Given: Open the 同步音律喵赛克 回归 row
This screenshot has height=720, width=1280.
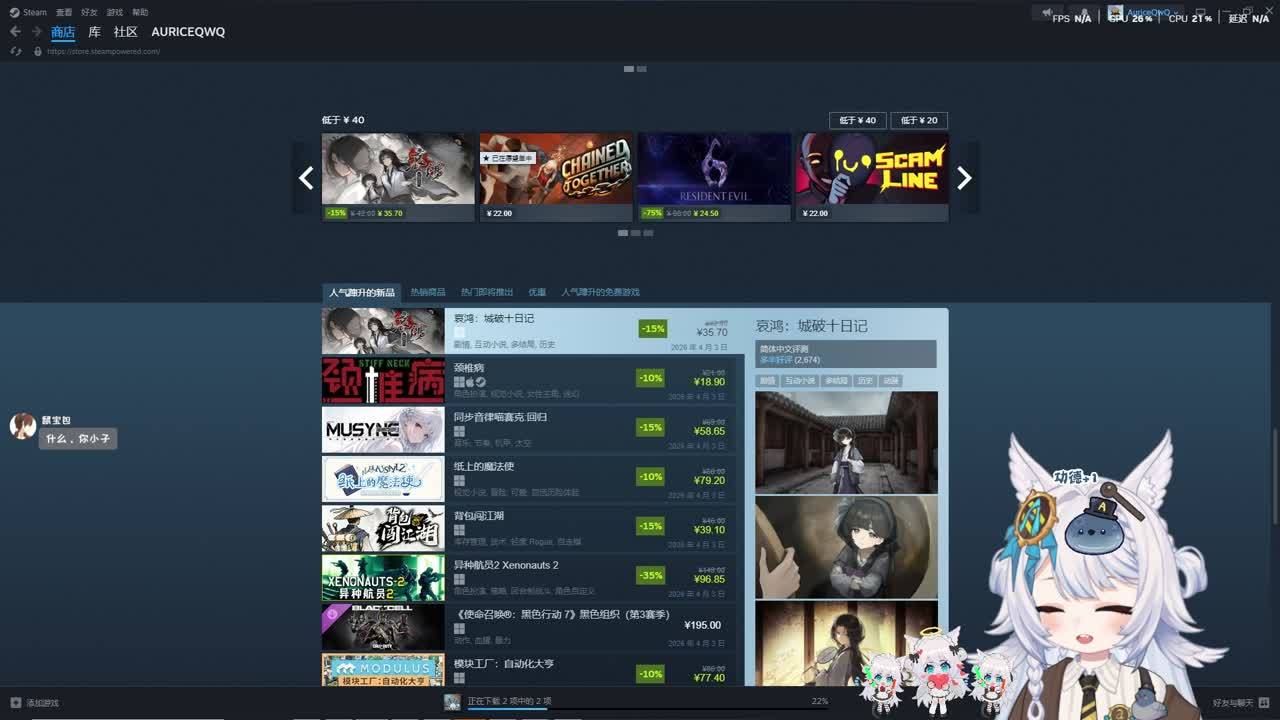Looking at the screenshot, I should [529, 429].
